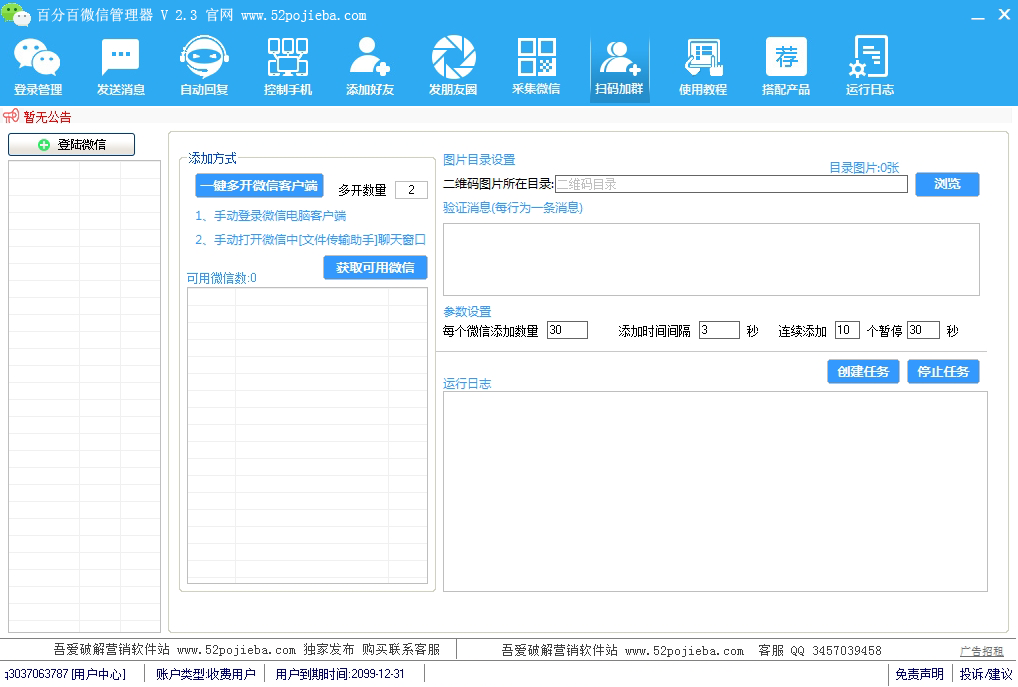Click 用户到期时间:2099-12-31 status text
The height and width of the screenshot is (687, 1018).
[340, 674]
